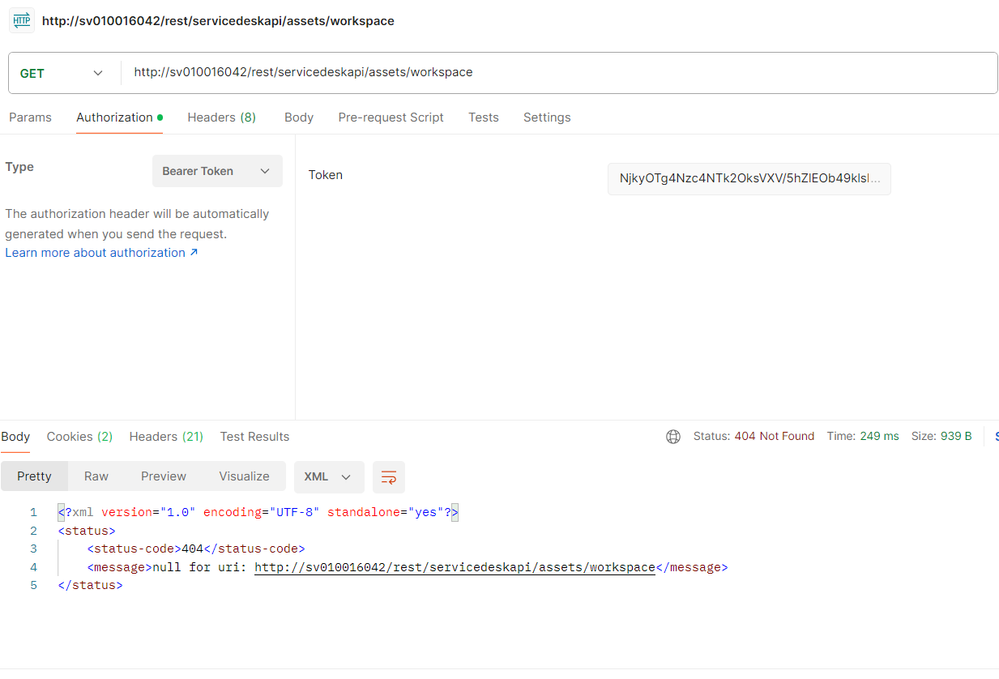Open the Settings tab
The height and width of the screenshot is (679, 999).
[547, 118]
